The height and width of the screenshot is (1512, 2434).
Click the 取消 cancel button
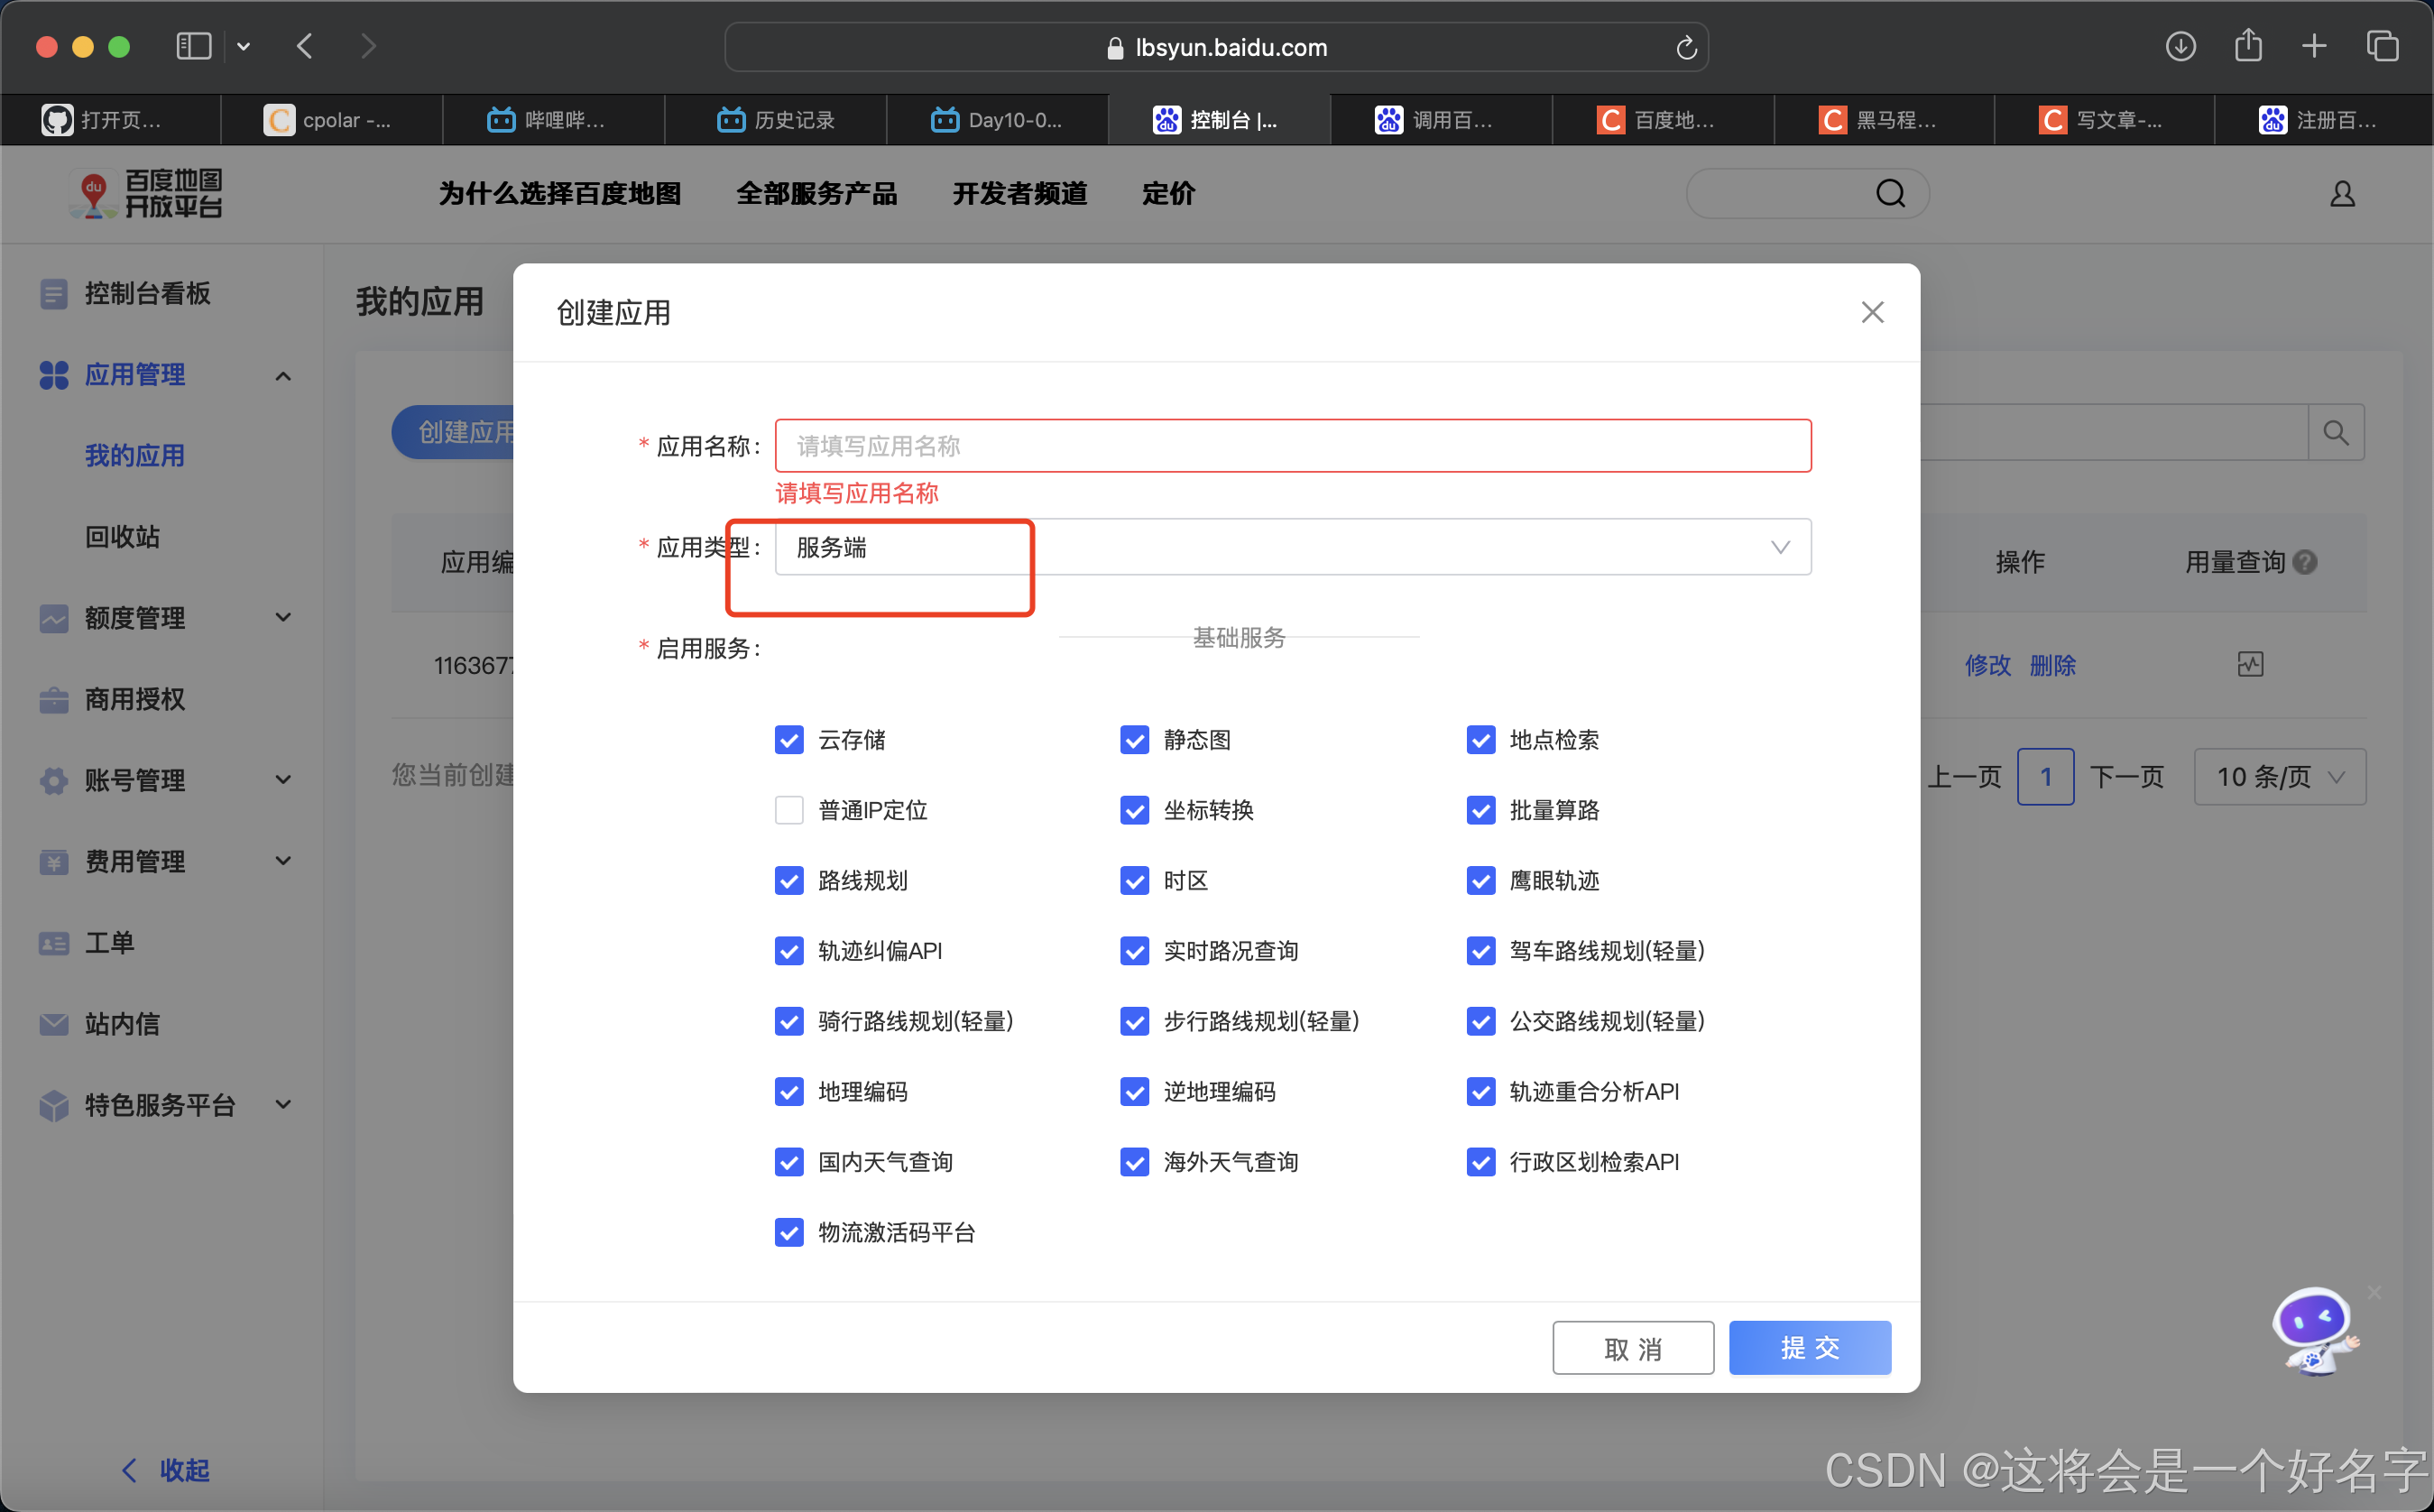(x=1632, y=1348)
